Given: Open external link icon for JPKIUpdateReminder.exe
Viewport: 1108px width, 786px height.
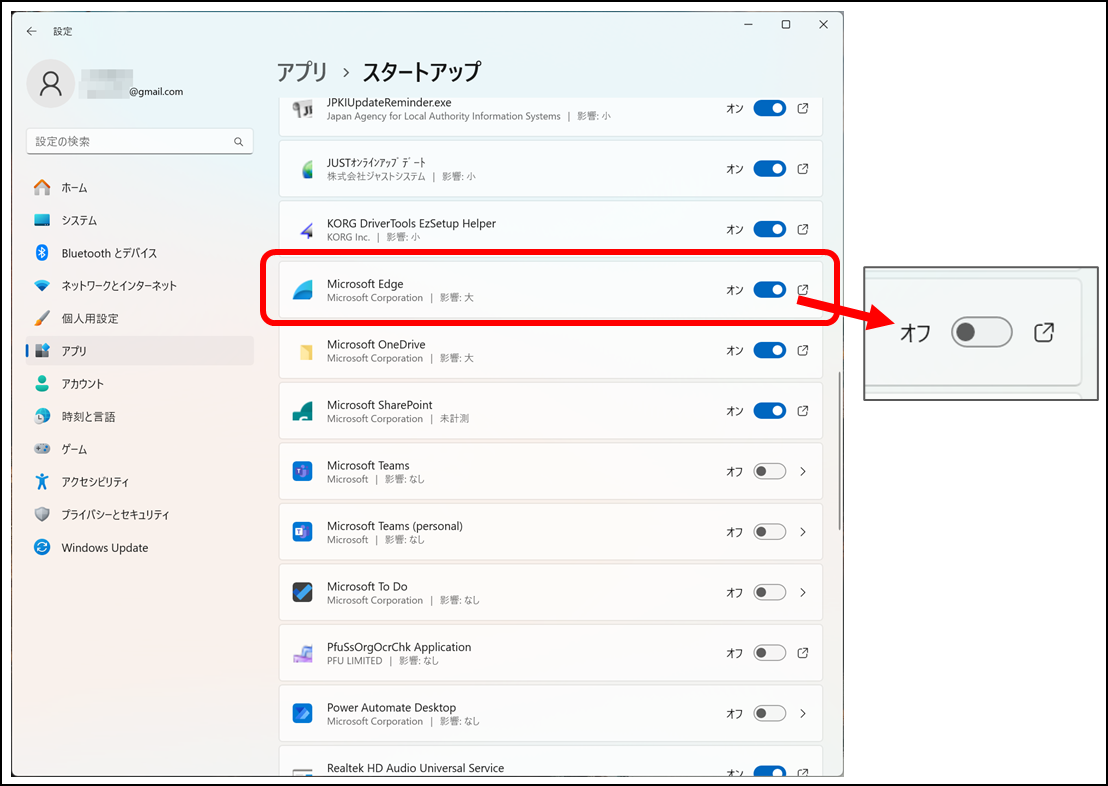Looking at the screenshot, I should coord(803,108).
